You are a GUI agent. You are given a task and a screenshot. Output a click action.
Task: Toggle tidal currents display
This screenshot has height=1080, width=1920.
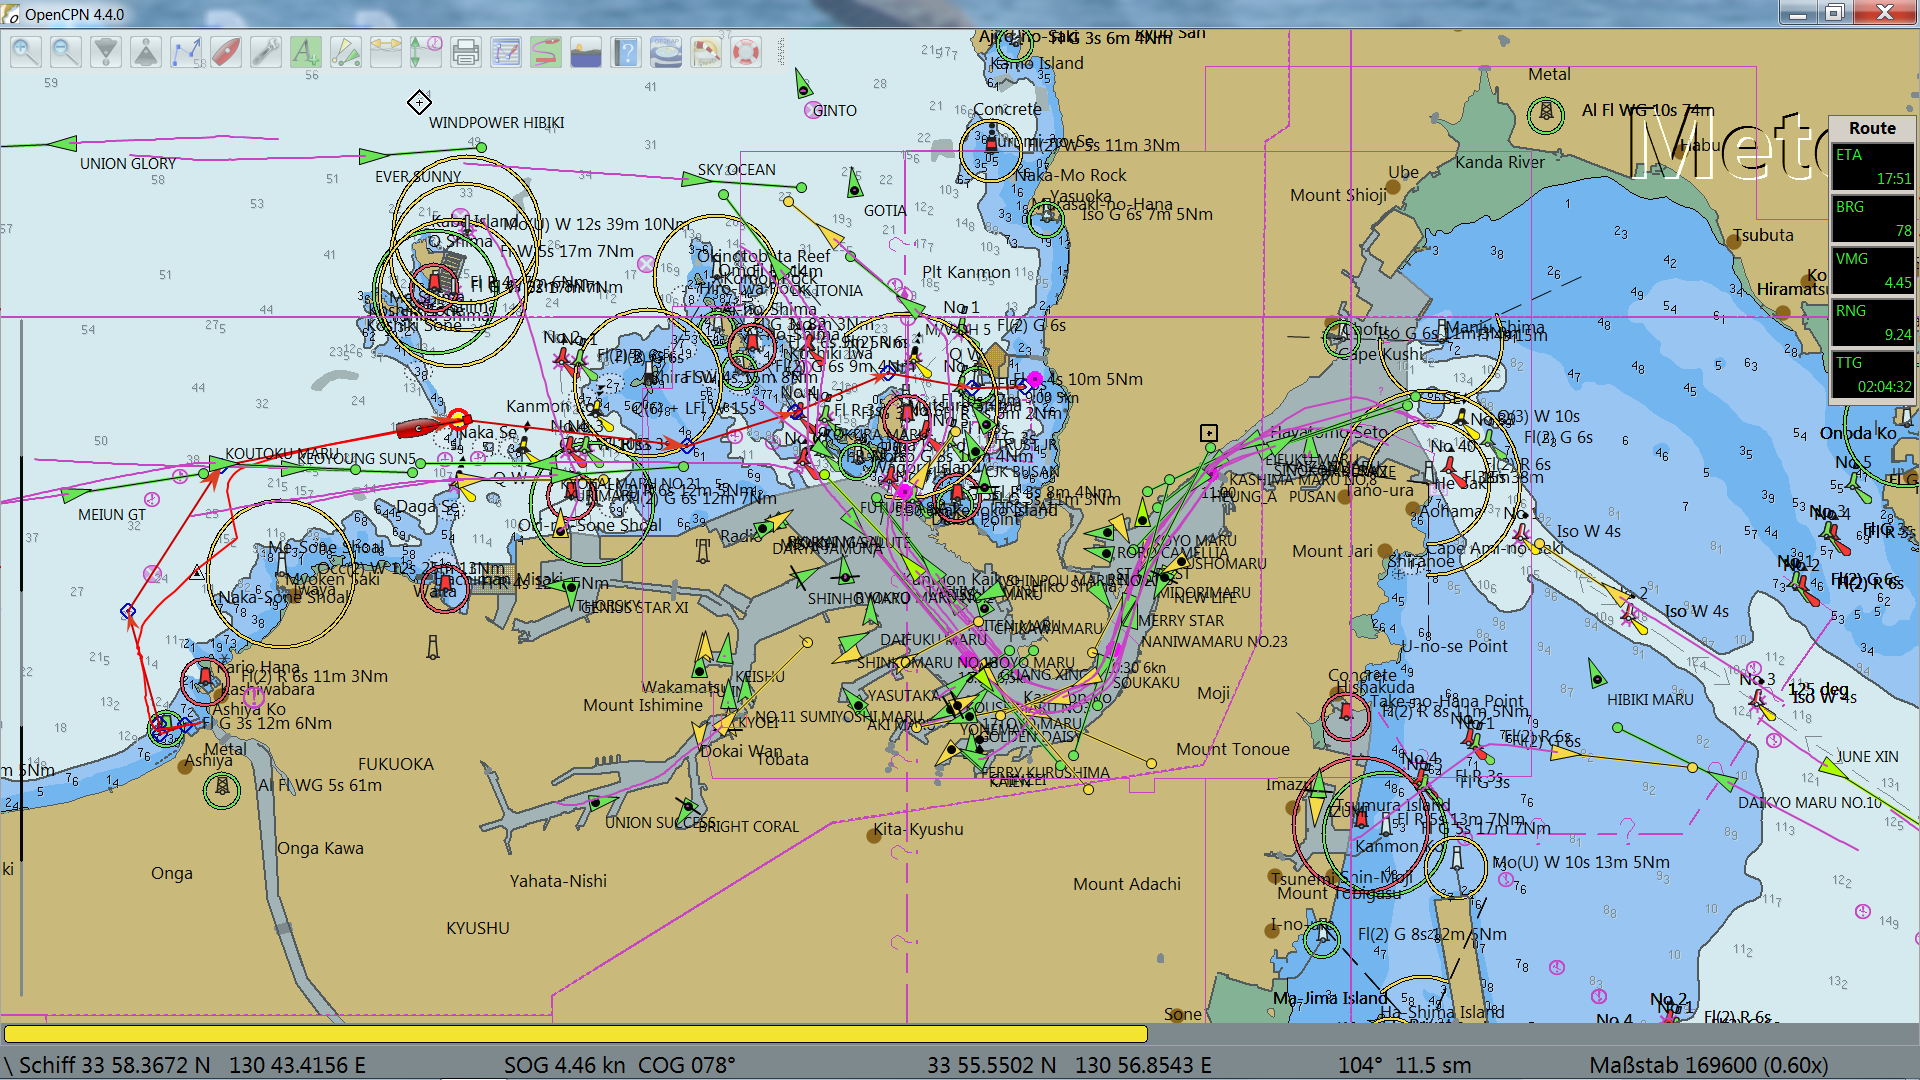click(386, 52)
